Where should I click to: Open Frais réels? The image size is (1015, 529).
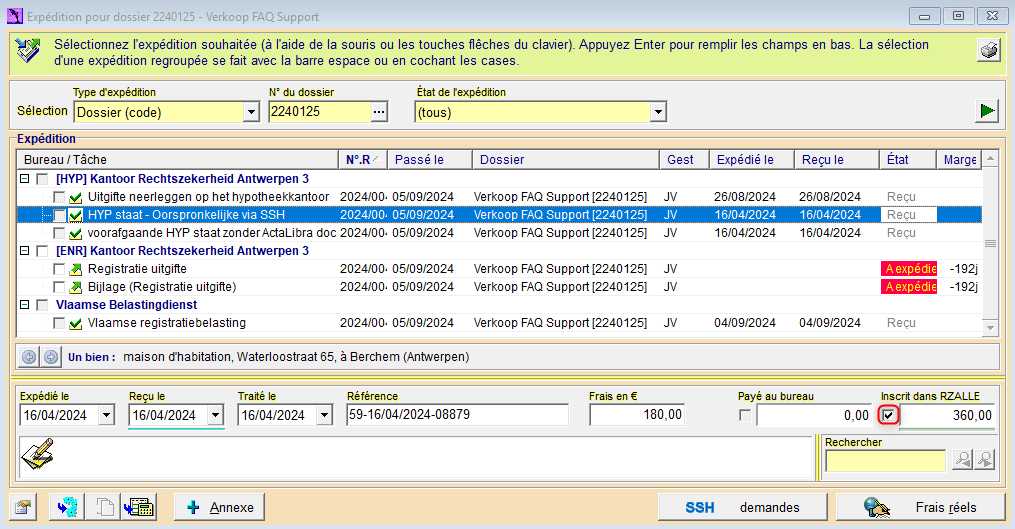coord(921,507)
